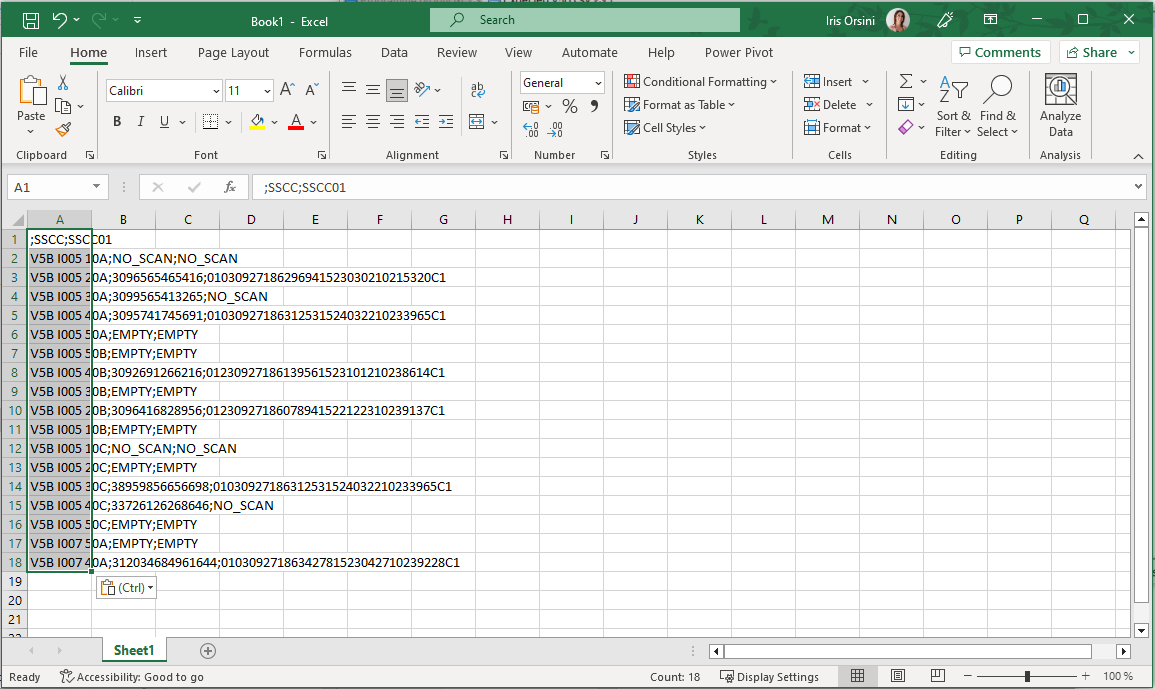Click the Save icon in title bar
1155x689 pixels.
tap(31, 21)
